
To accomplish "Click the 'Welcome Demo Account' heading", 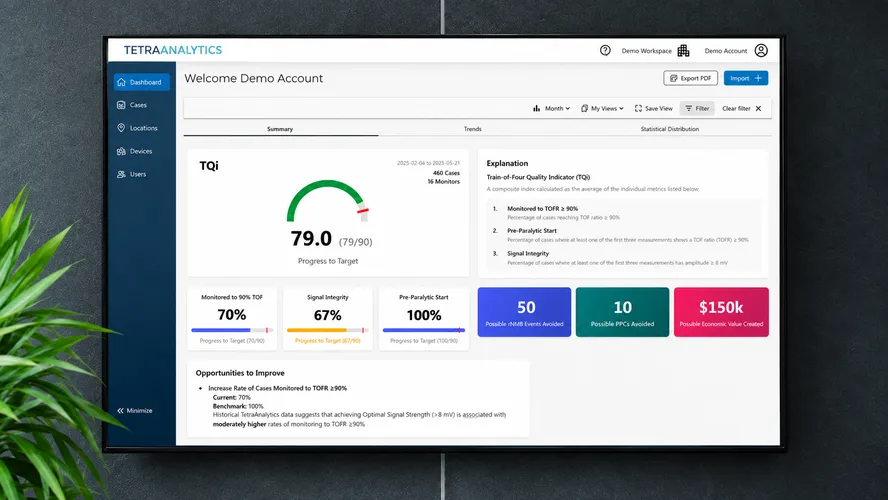I will point(253,79).
